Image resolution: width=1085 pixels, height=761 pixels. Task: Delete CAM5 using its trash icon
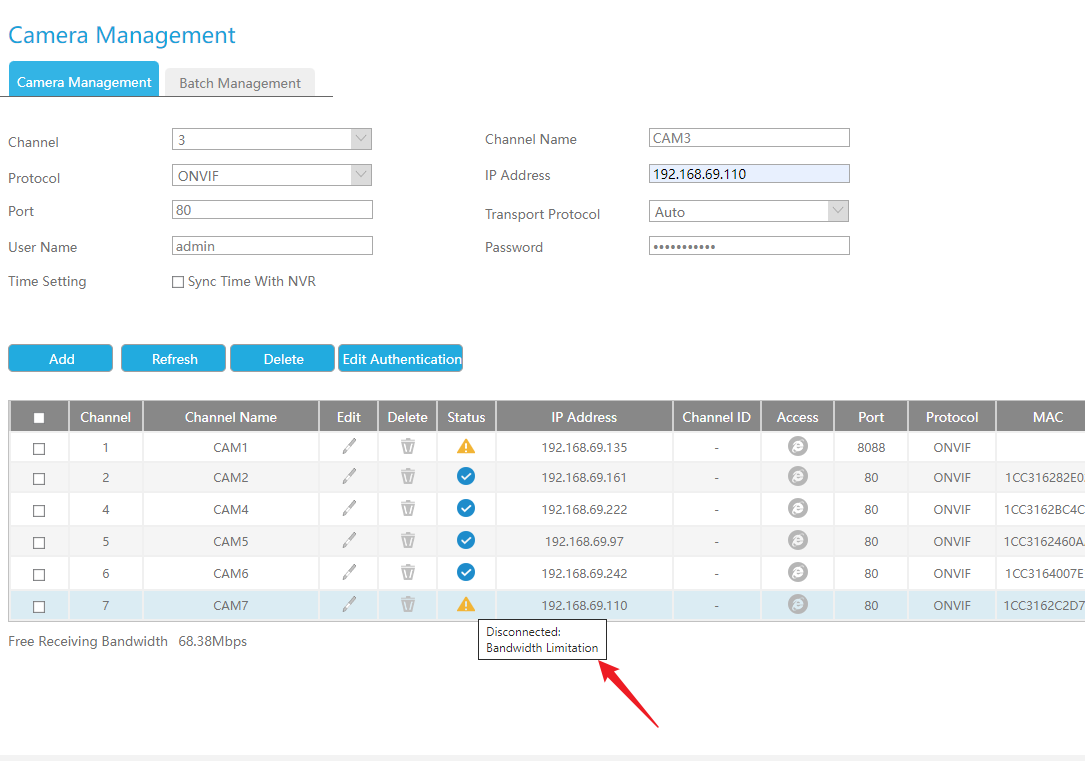click(x=408, y=540)
